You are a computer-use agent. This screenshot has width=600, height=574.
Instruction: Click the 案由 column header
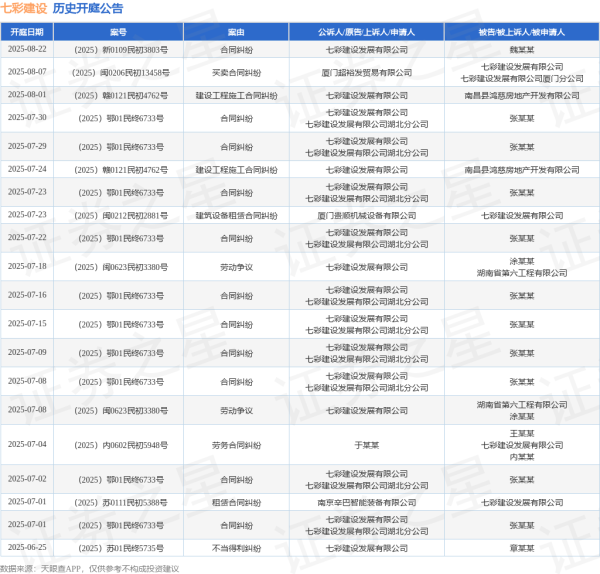tap(236, 32)
